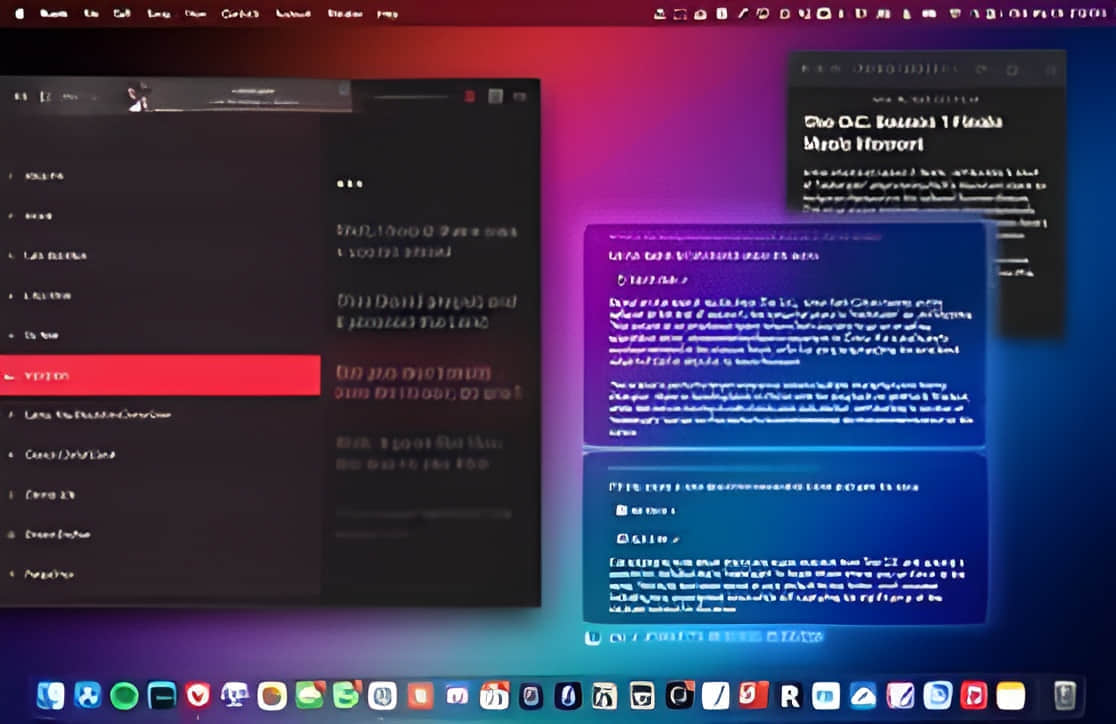This screenshot has width=1116, height=724.
Task: Open the Apple menu
Action: pyautogui.click(x=18, y=14)
